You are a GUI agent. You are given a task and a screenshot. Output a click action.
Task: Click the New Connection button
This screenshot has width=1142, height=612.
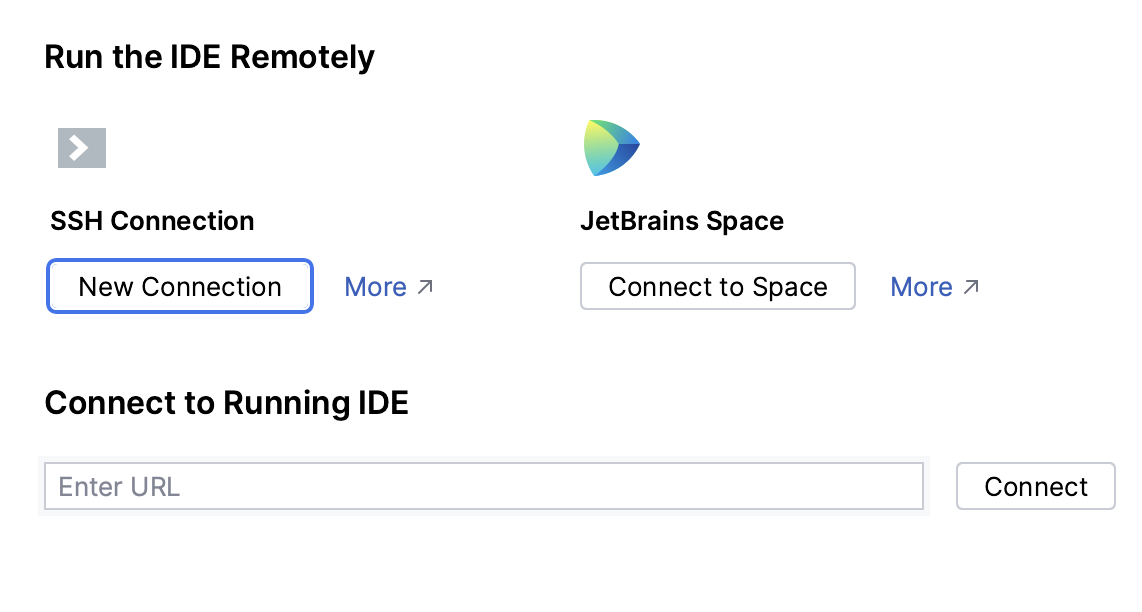coord(179,286)
